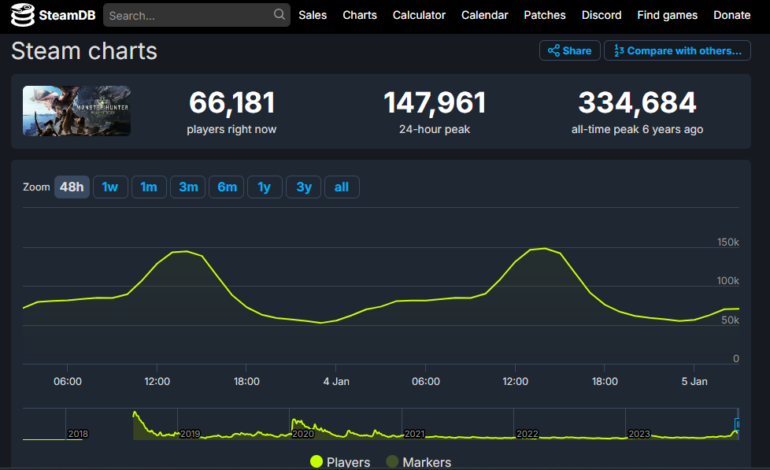
Task: Toggle the Players series in legend
Action: pos(340,462)
